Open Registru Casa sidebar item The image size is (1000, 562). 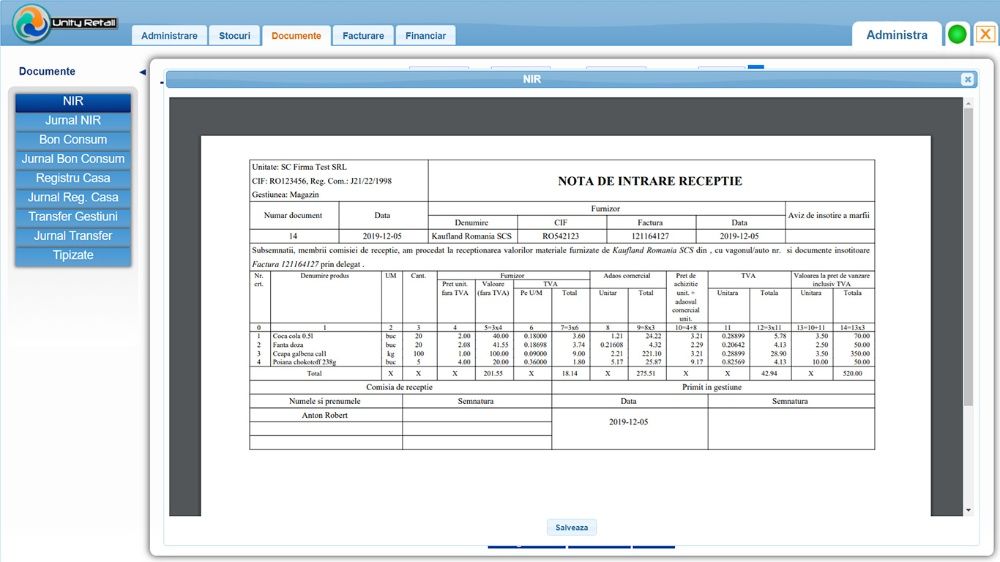[x=73, y=178]
